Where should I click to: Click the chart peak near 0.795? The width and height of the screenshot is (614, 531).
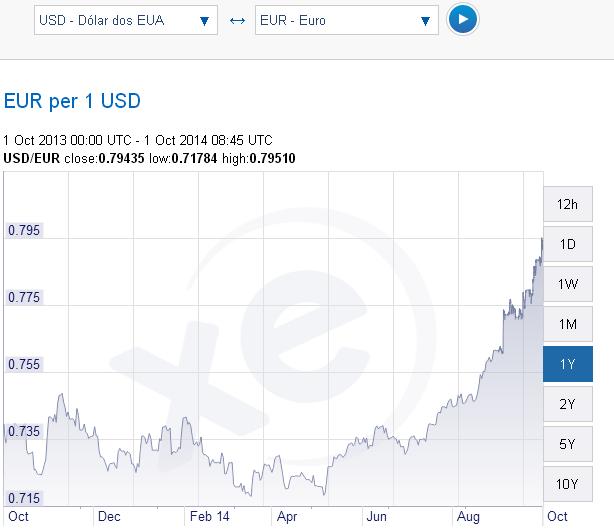coord(541,239)
